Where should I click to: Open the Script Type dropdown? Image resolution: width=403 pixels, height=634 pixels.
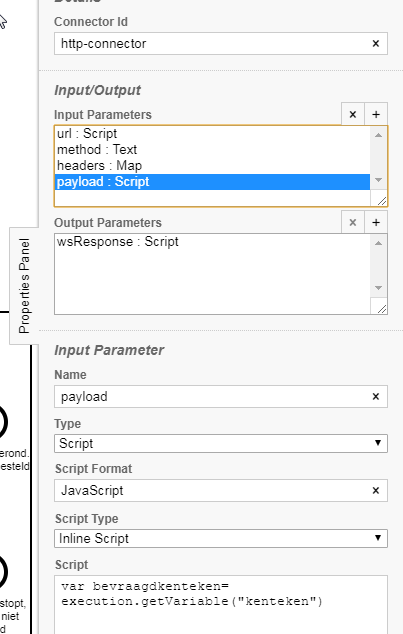tap(221, 538)
